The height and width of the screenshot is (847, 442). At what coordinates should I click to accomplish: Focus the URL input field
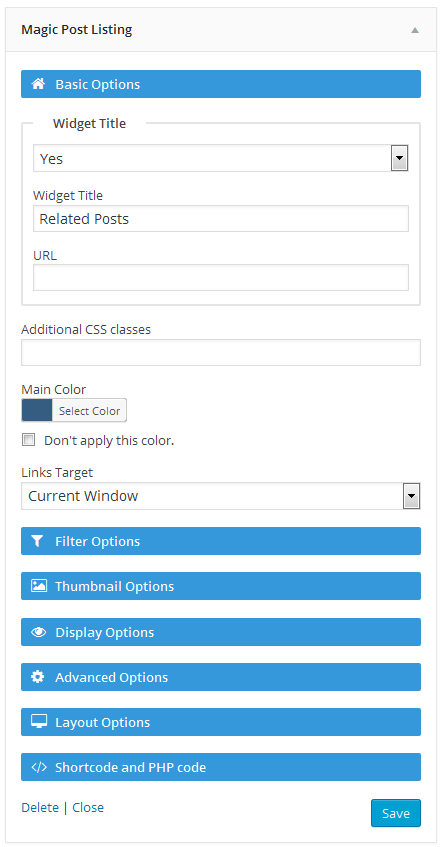click(220, 278)
